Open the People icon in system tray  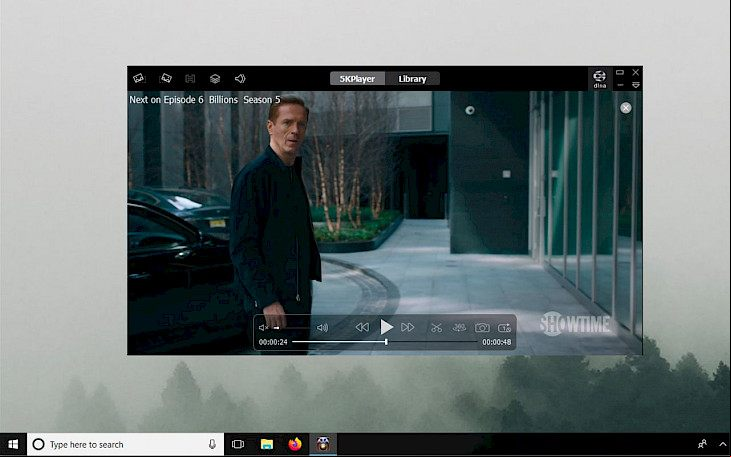click(x=702, y=444)
